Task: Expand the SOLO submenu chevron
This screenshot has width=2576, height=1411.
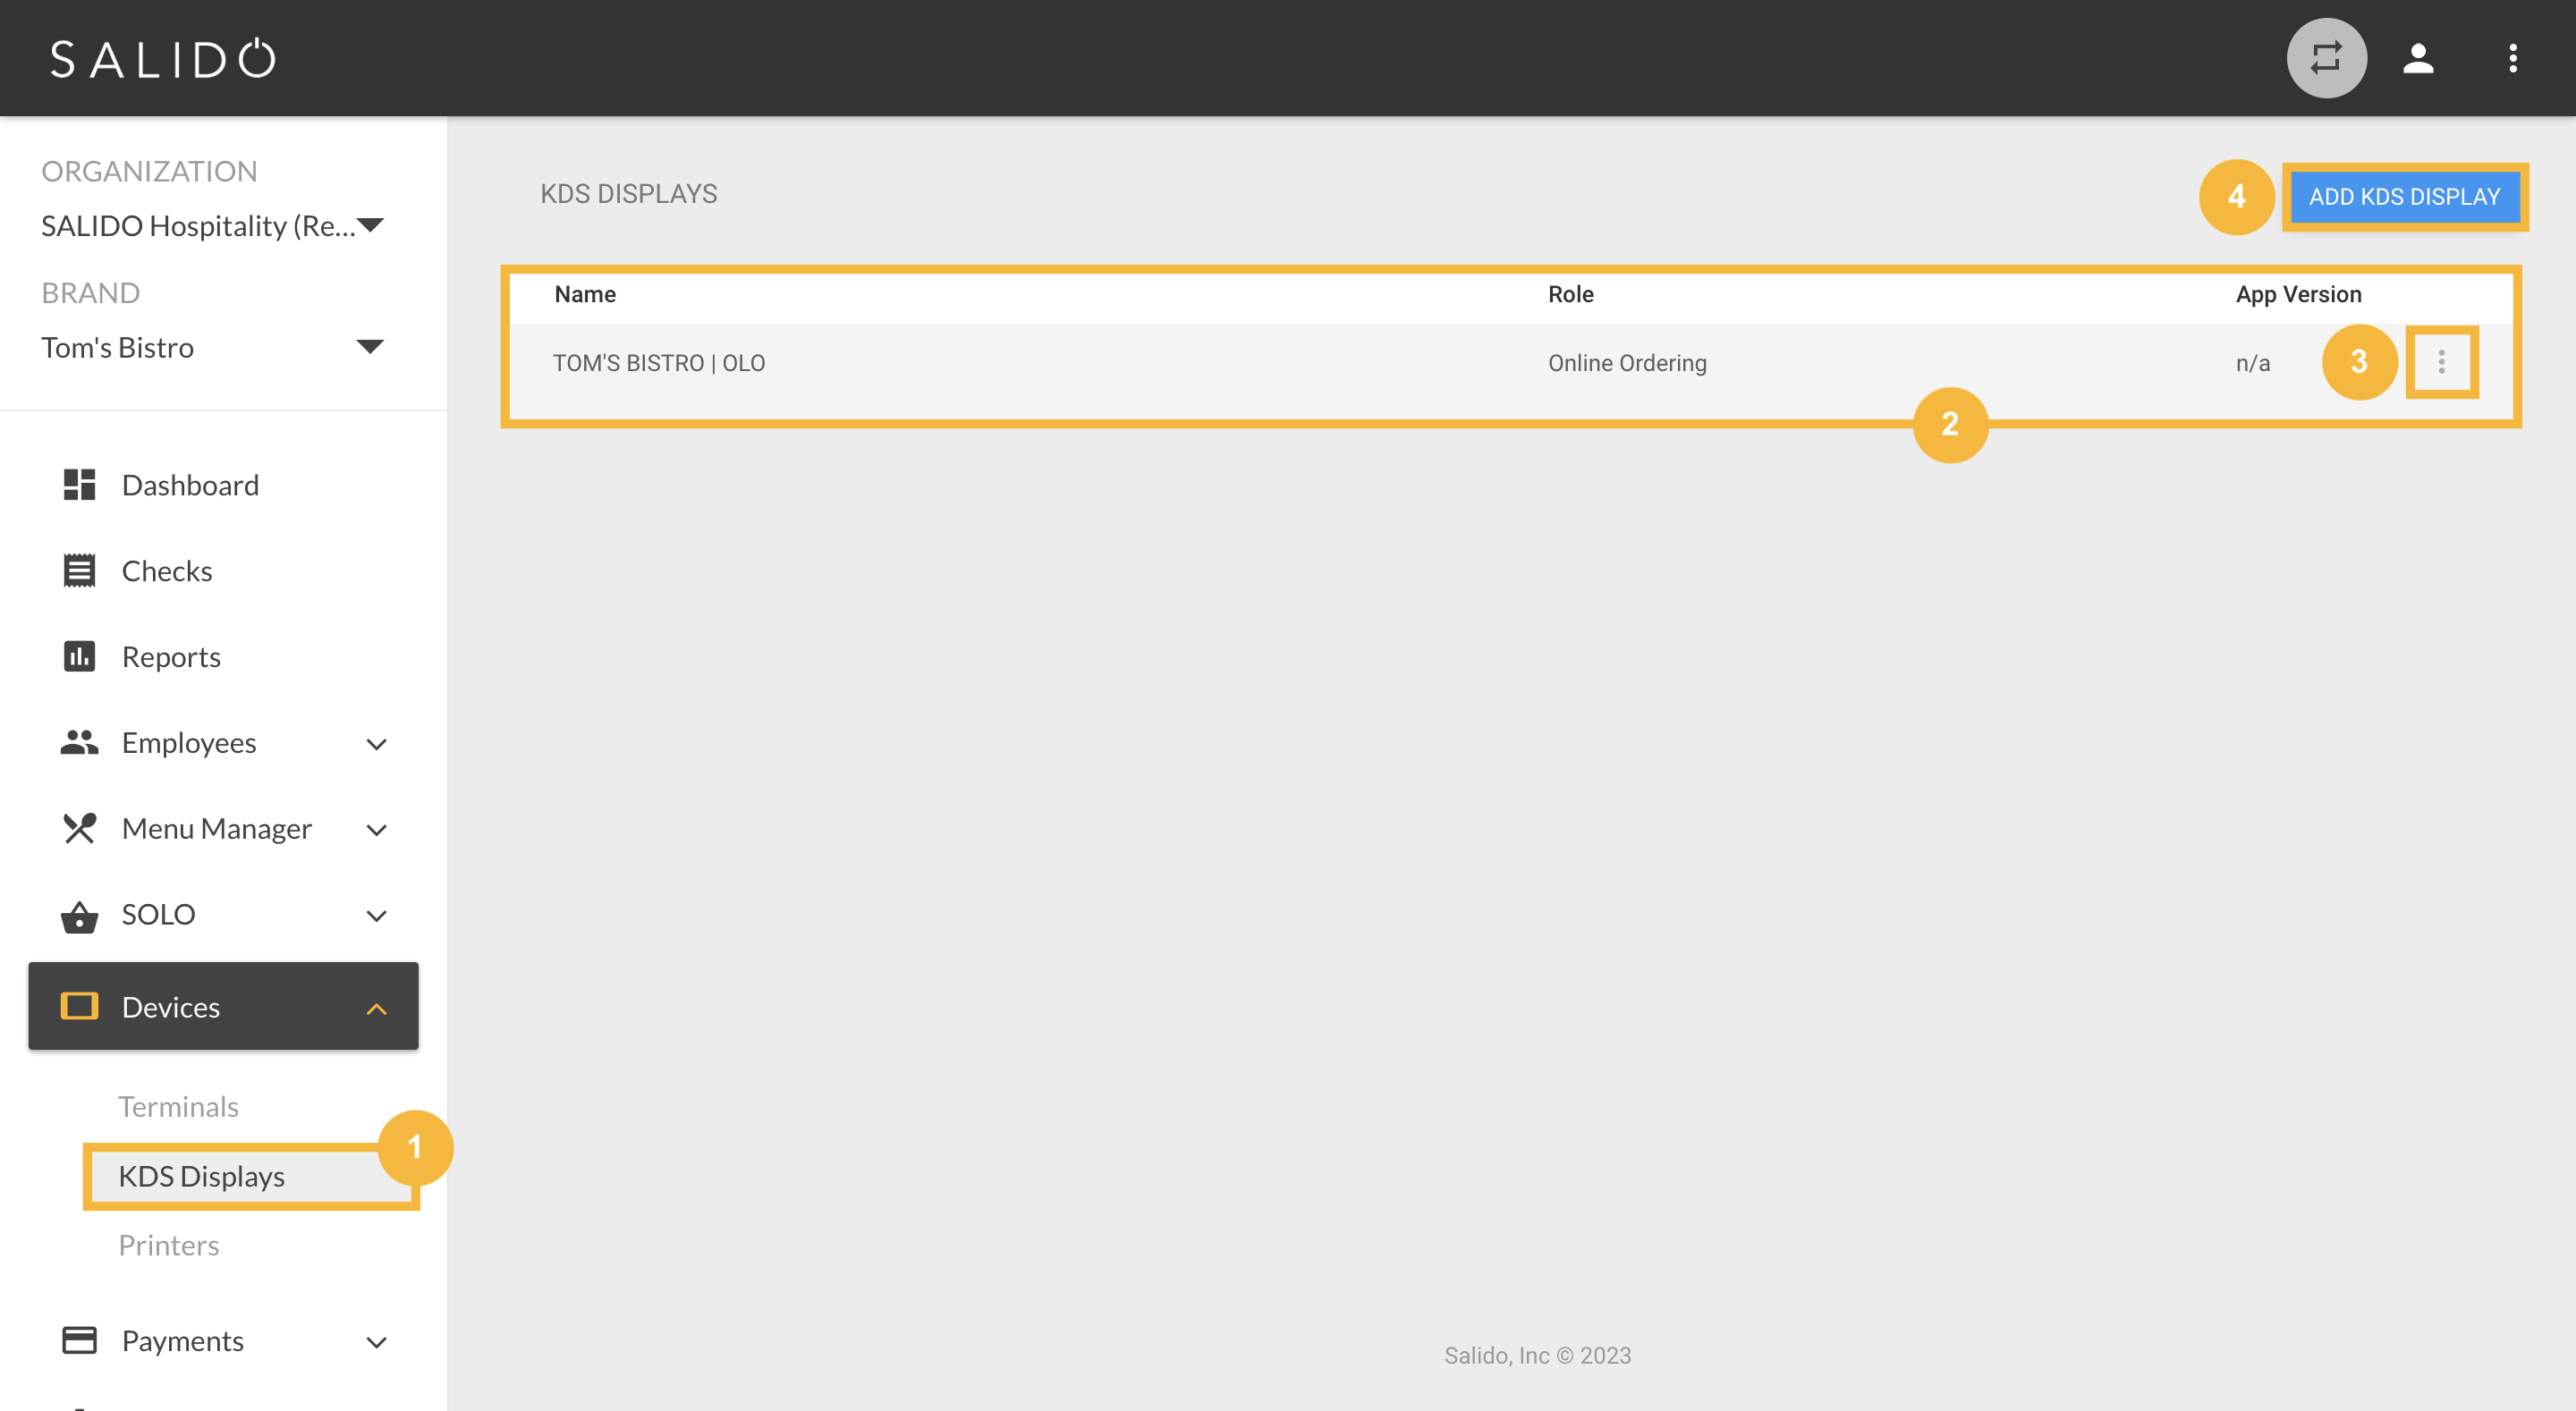Action: point(376,916)
